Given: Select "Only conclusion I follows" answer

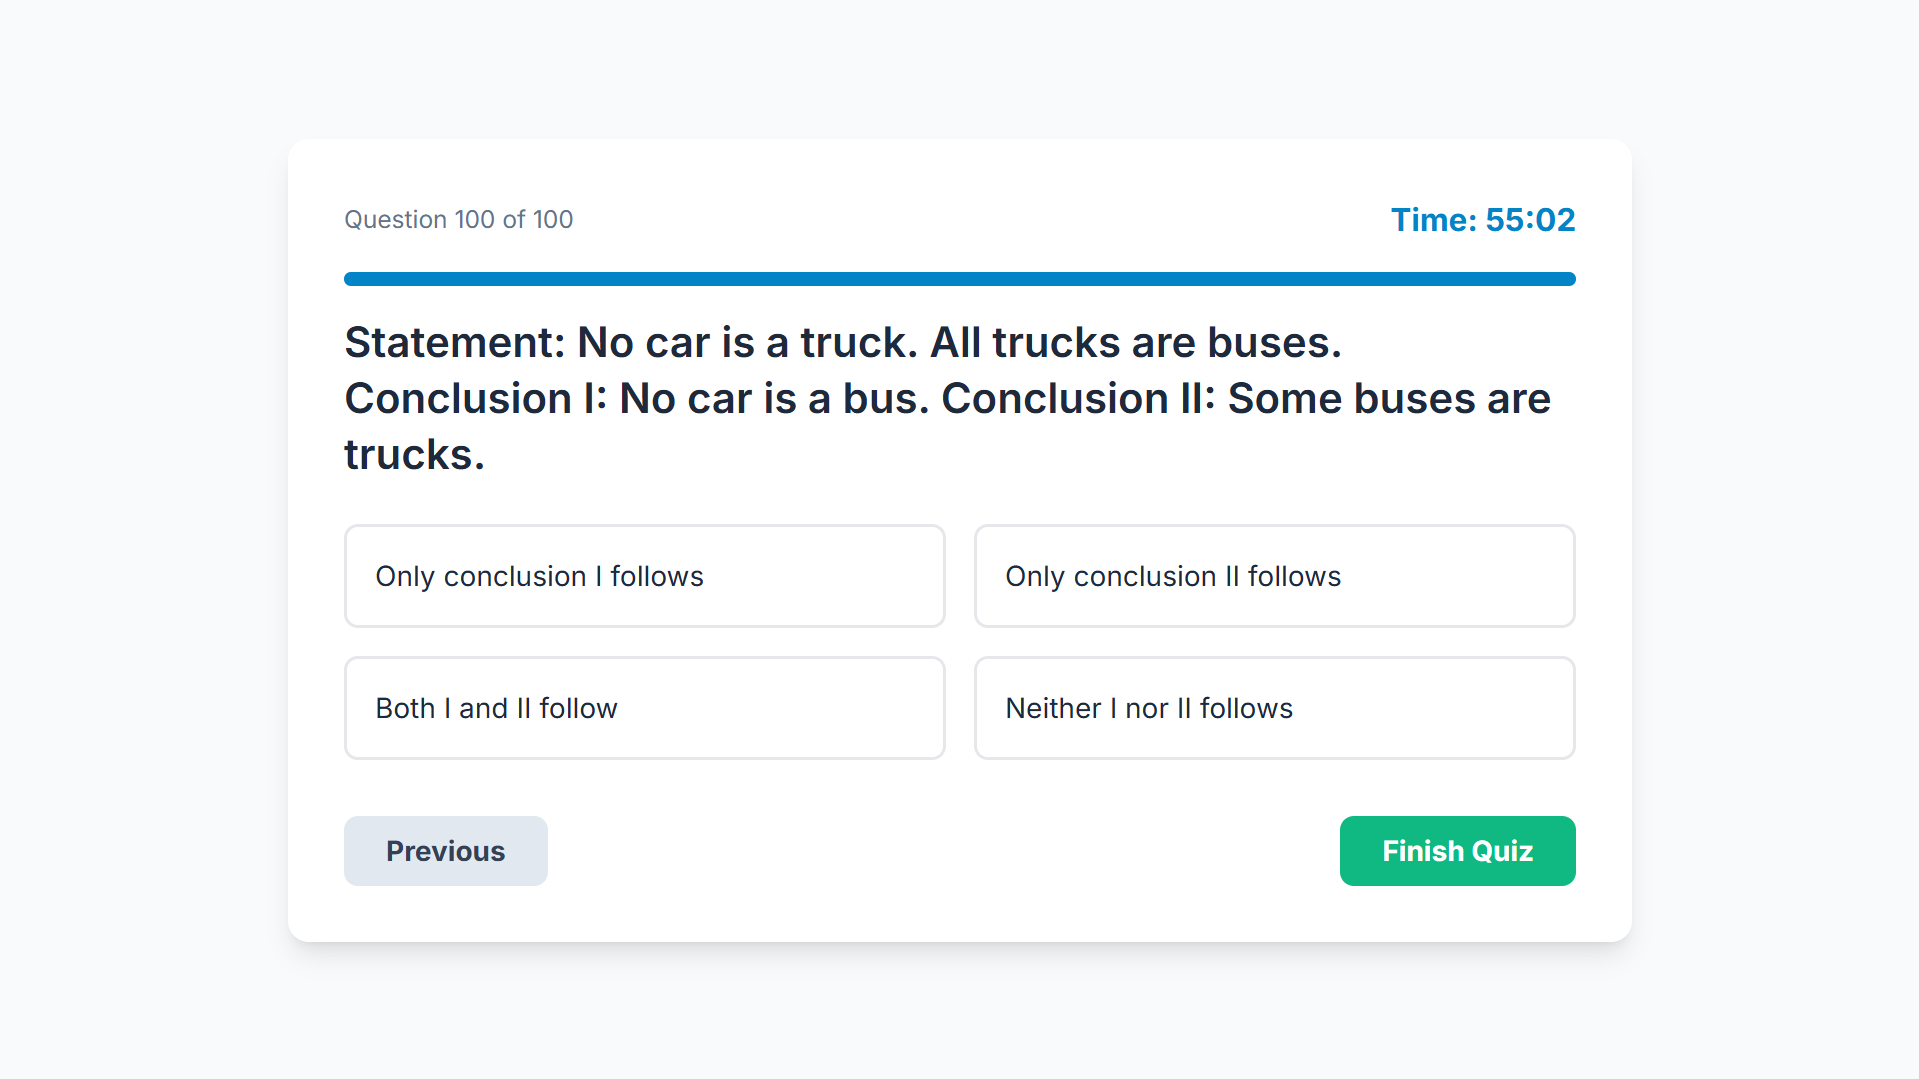Looking at the screenshot, I should coord(644,576).
